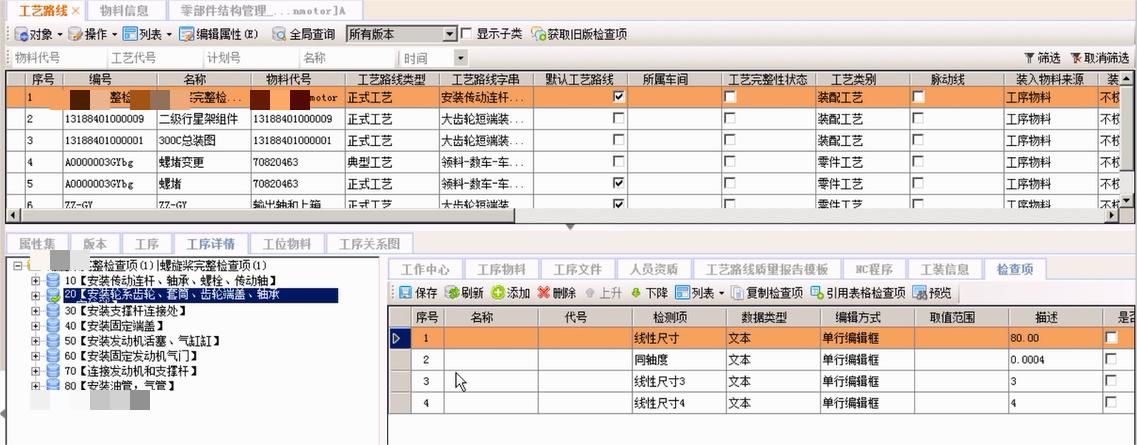1137x445 pixels.
Task: Toggle the 显示子类 checkbox
Action: 467,33
